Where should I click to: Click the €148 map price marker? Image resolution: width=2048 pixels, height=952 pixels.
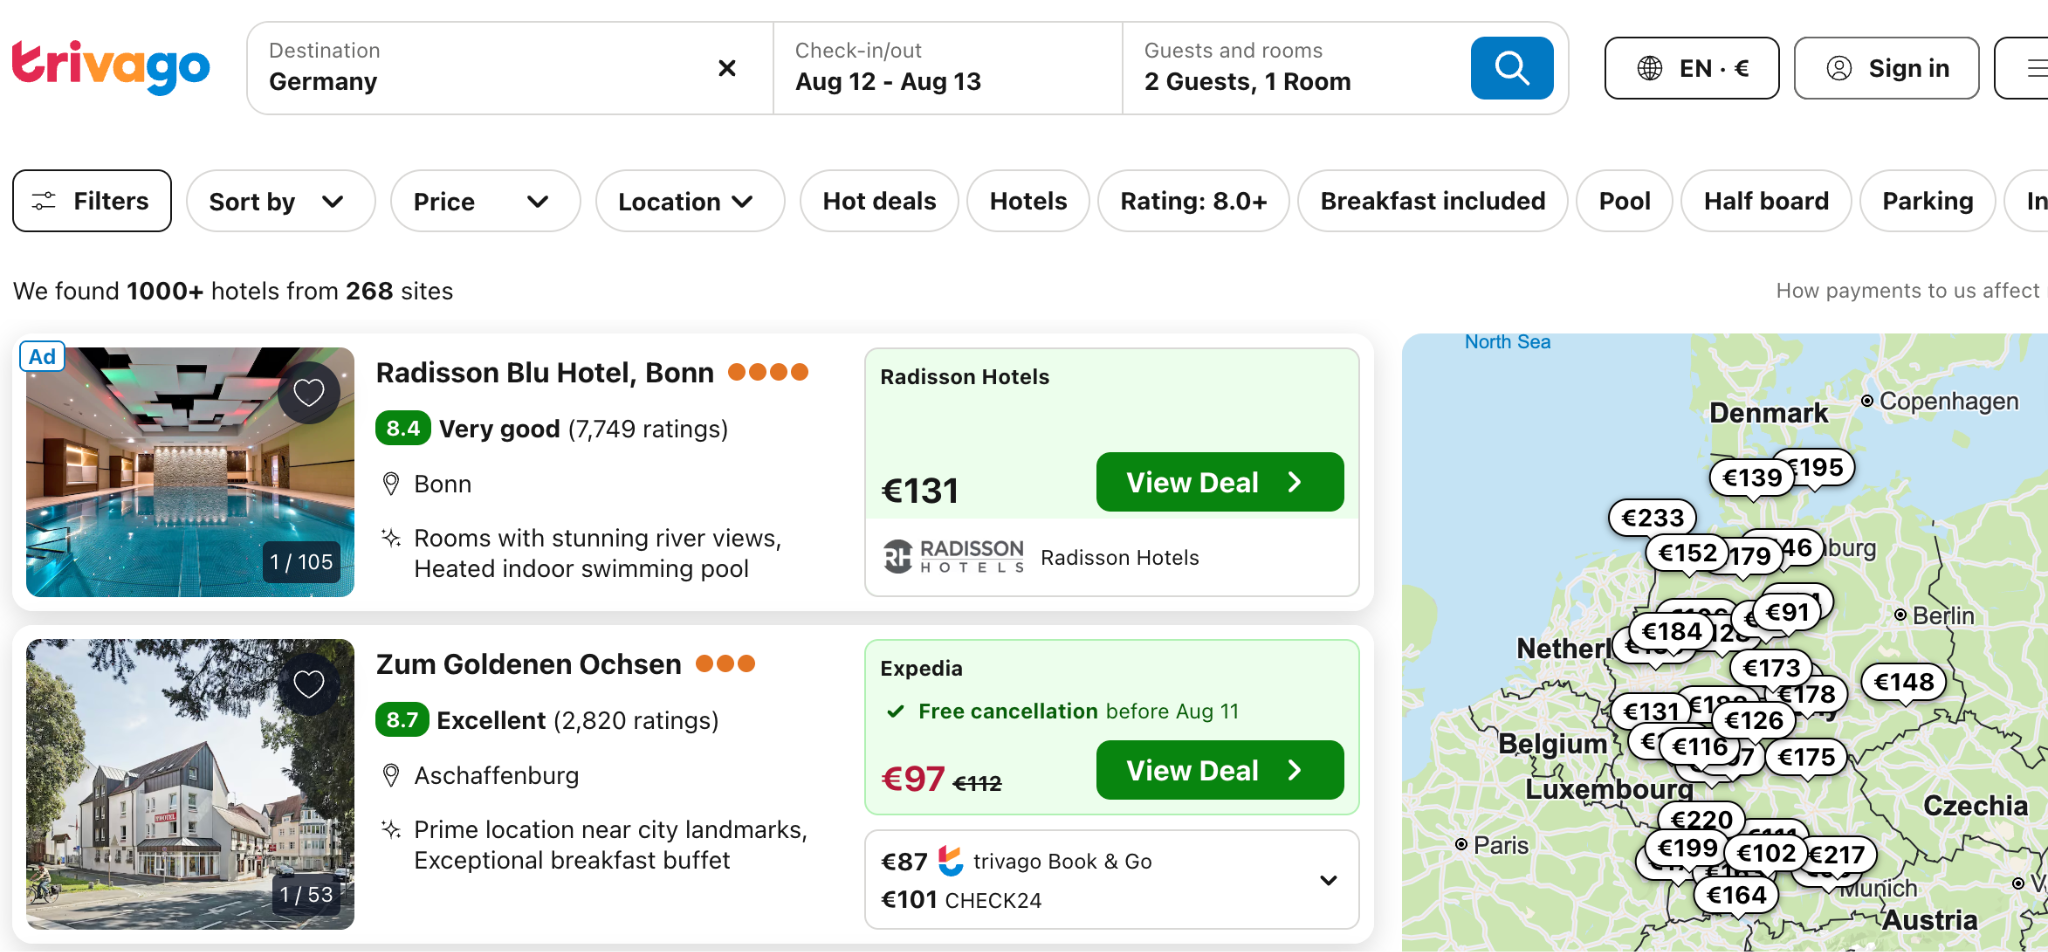(x=1904, y=682)
